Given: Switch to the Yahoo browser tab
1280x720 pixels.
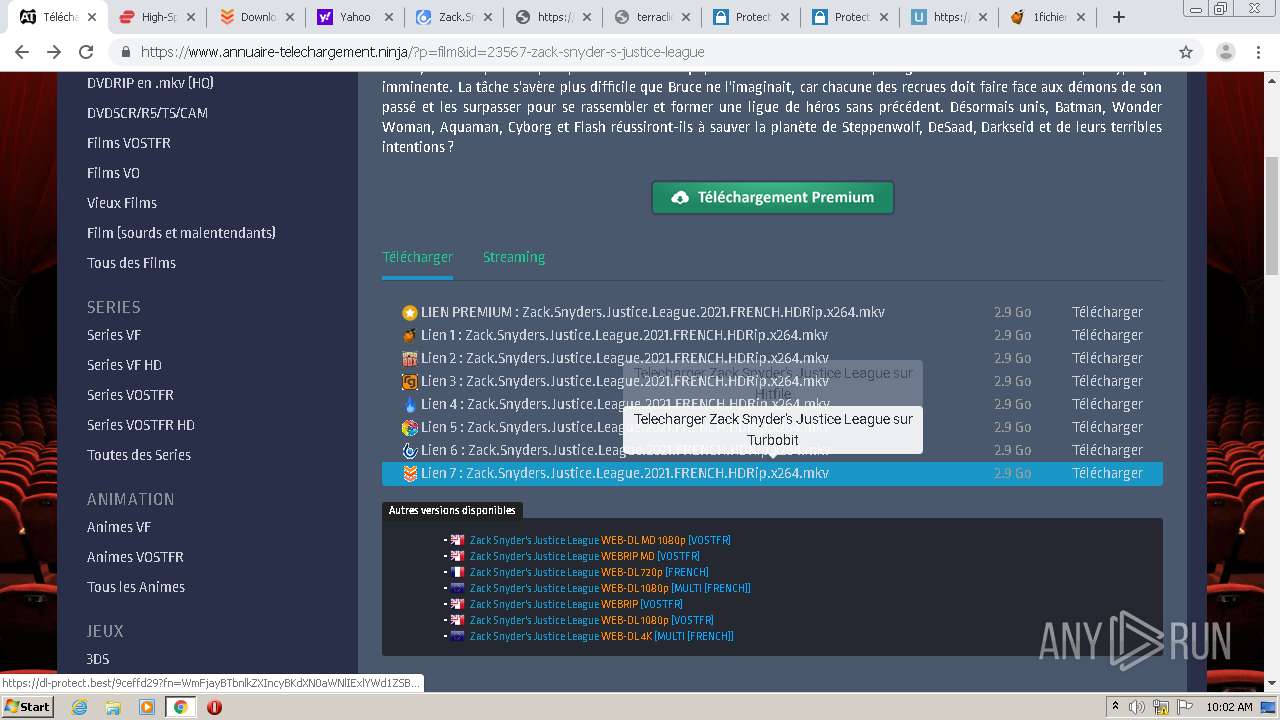Looking at the screenshot, I should (355, 17).
